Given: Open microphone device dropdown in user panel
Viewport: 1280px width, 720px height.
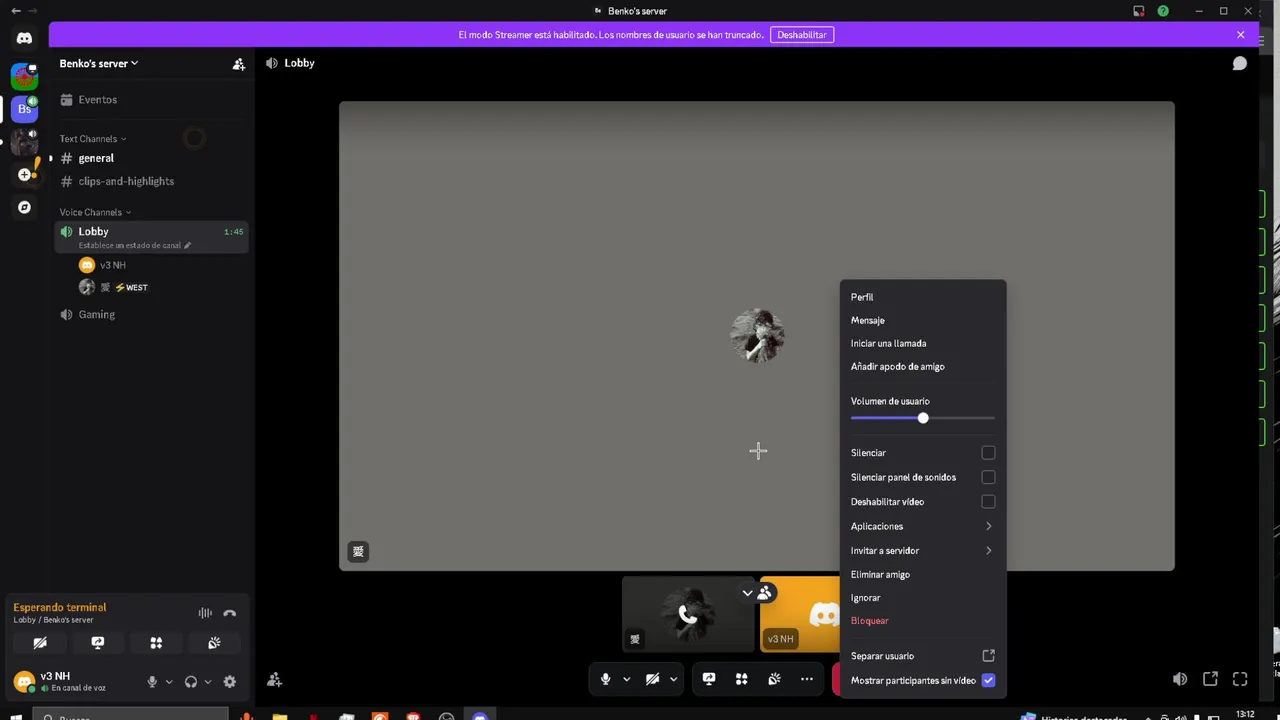Looking at the screenshot, I should click(168, 682).
